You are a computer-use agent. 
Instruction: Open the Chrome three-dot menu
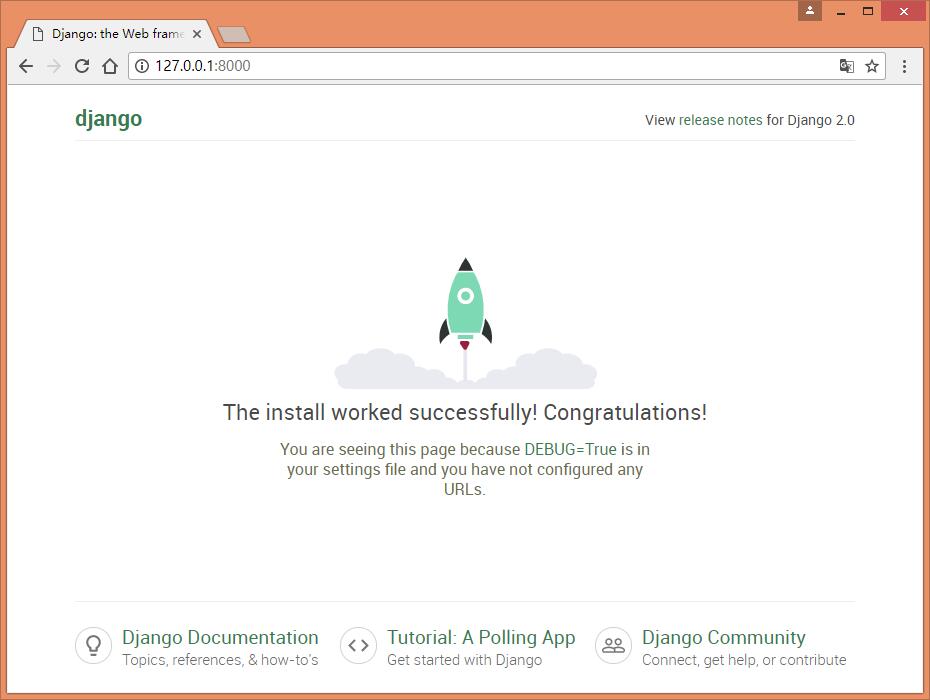click(x=904, y=66)
